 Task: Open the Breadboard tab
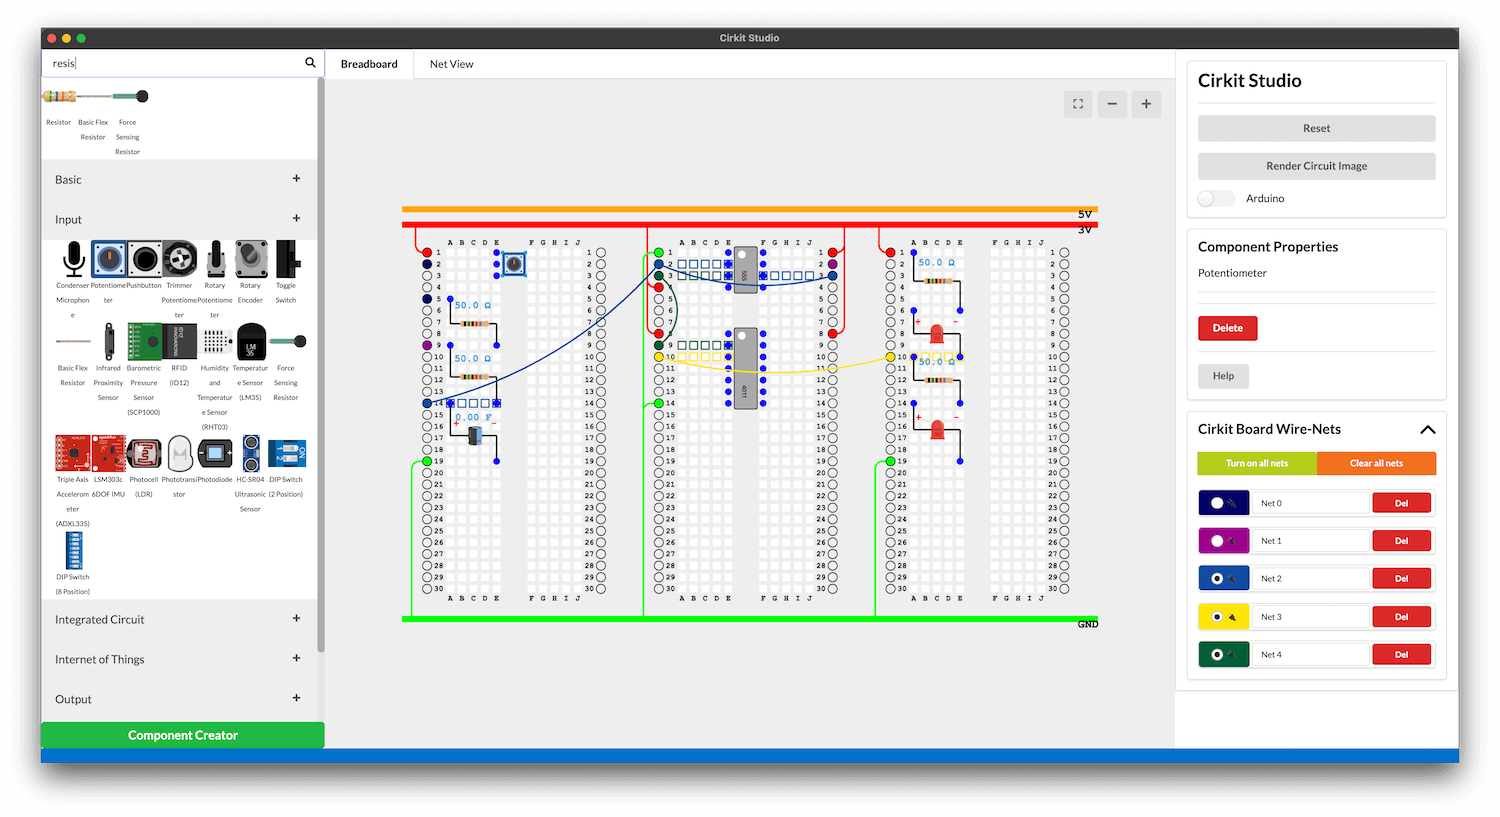click(x=369, y=64)
